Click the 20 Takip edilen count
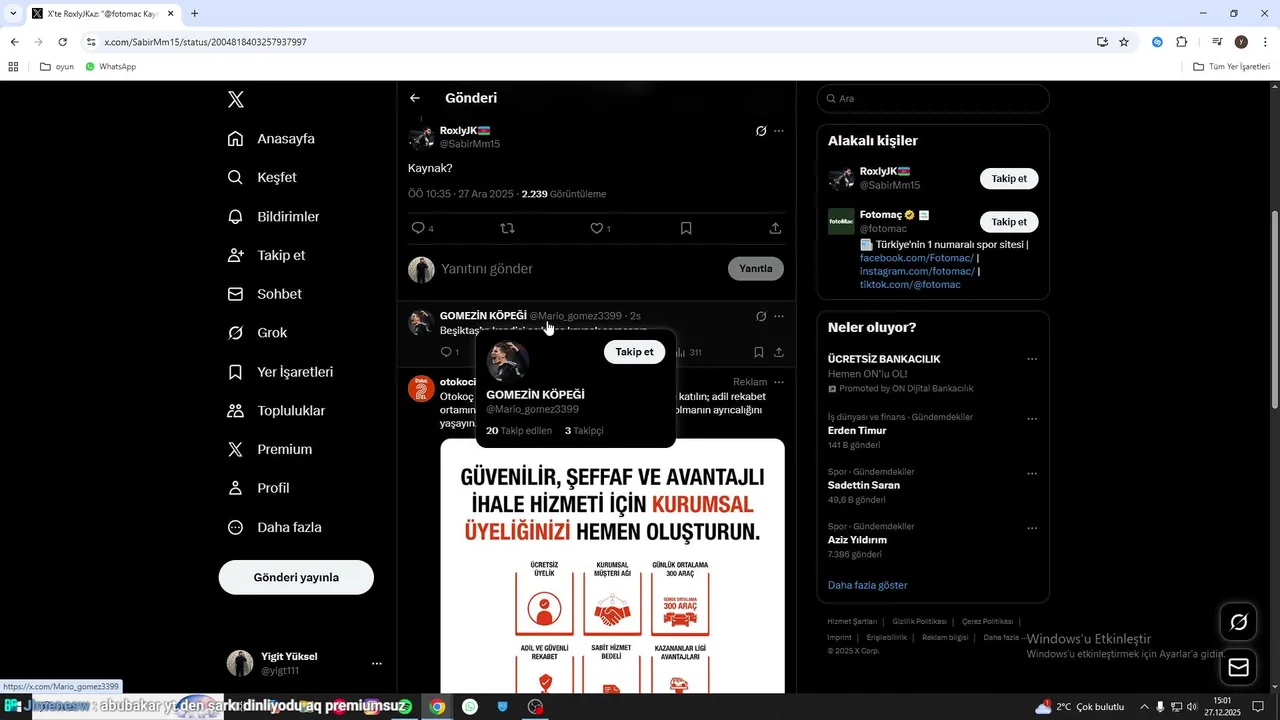The image size is (1280, 720). (519, 431)
